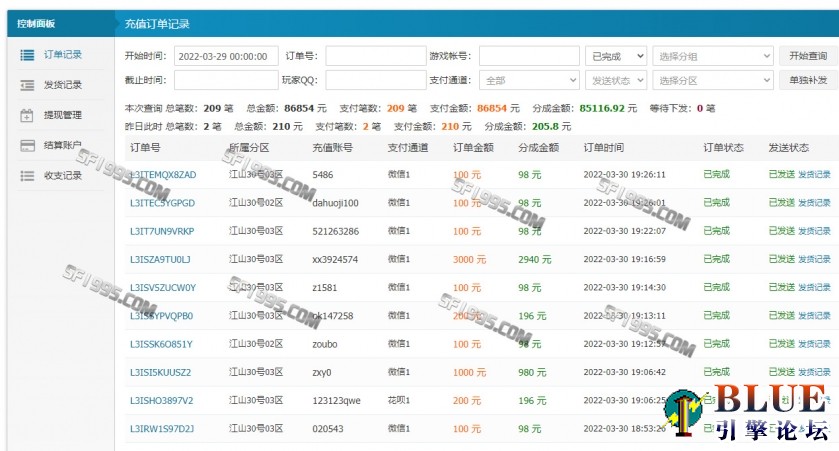Click the 订单记录 list icon in sidebar
Image resolution: width=839 pixels, height=451 pixels.
pos(27,55)
